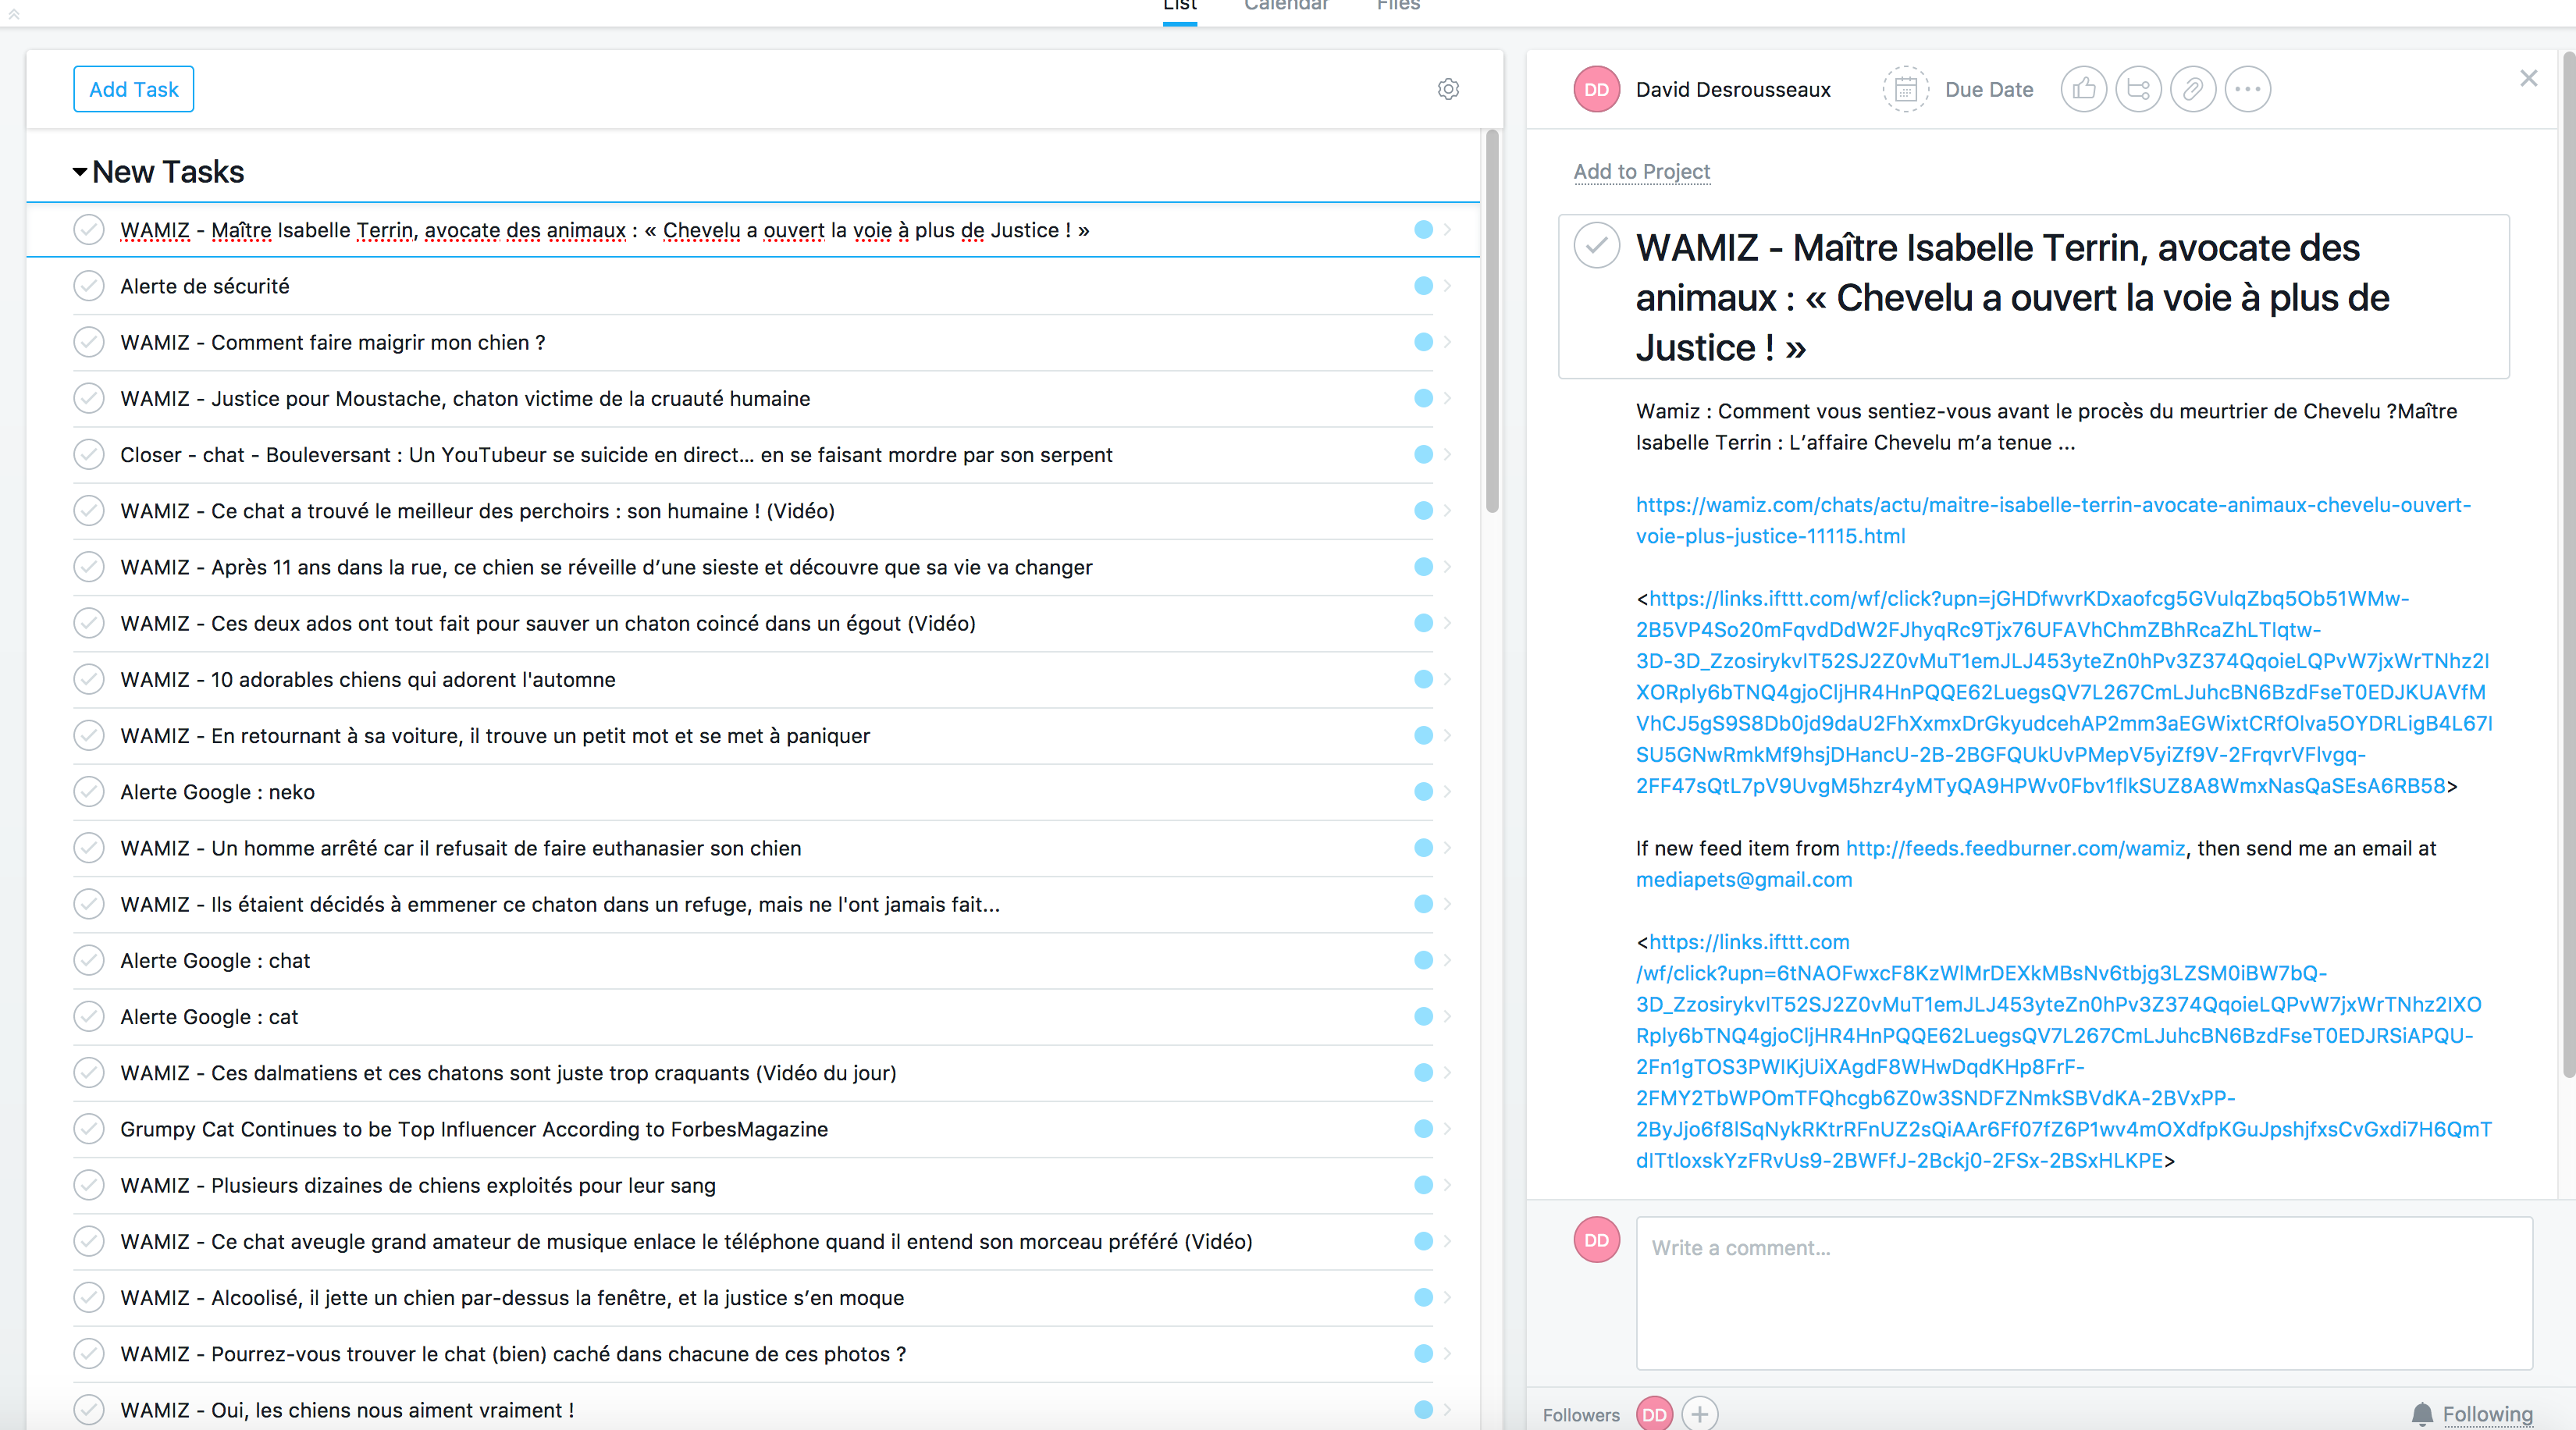
Task: Click the DD avatar beside comment box
Action: click(1596, 1240)
